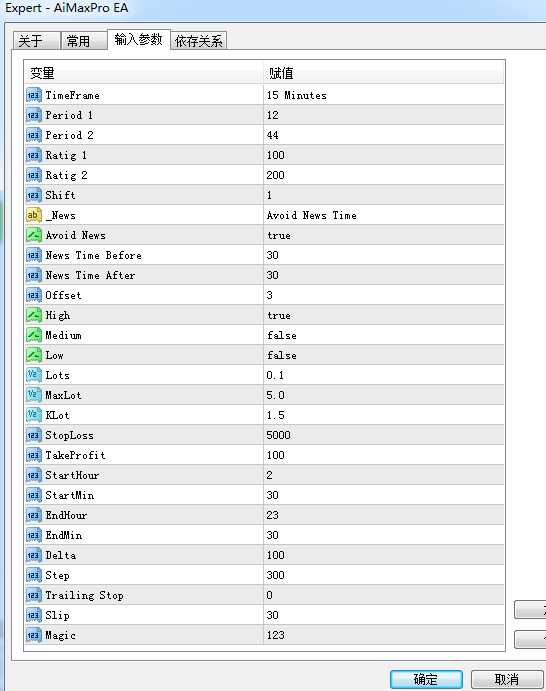546x691 pixels.
Task: Click the integer icon beside TimeFrame
Action: tap(34, 95)
